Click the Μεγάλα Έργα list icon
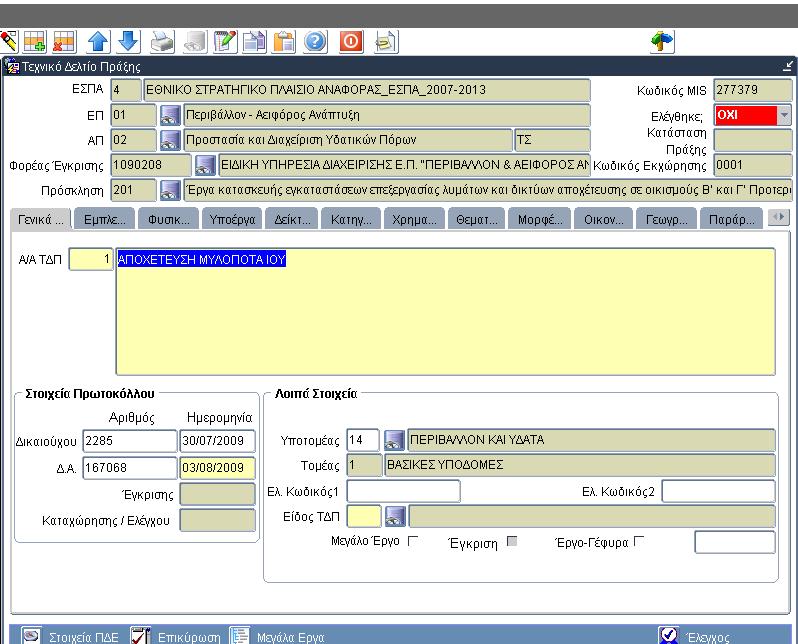Image resolution: width=798 pixels, height=644 pixels. click(x=240, y=636)
